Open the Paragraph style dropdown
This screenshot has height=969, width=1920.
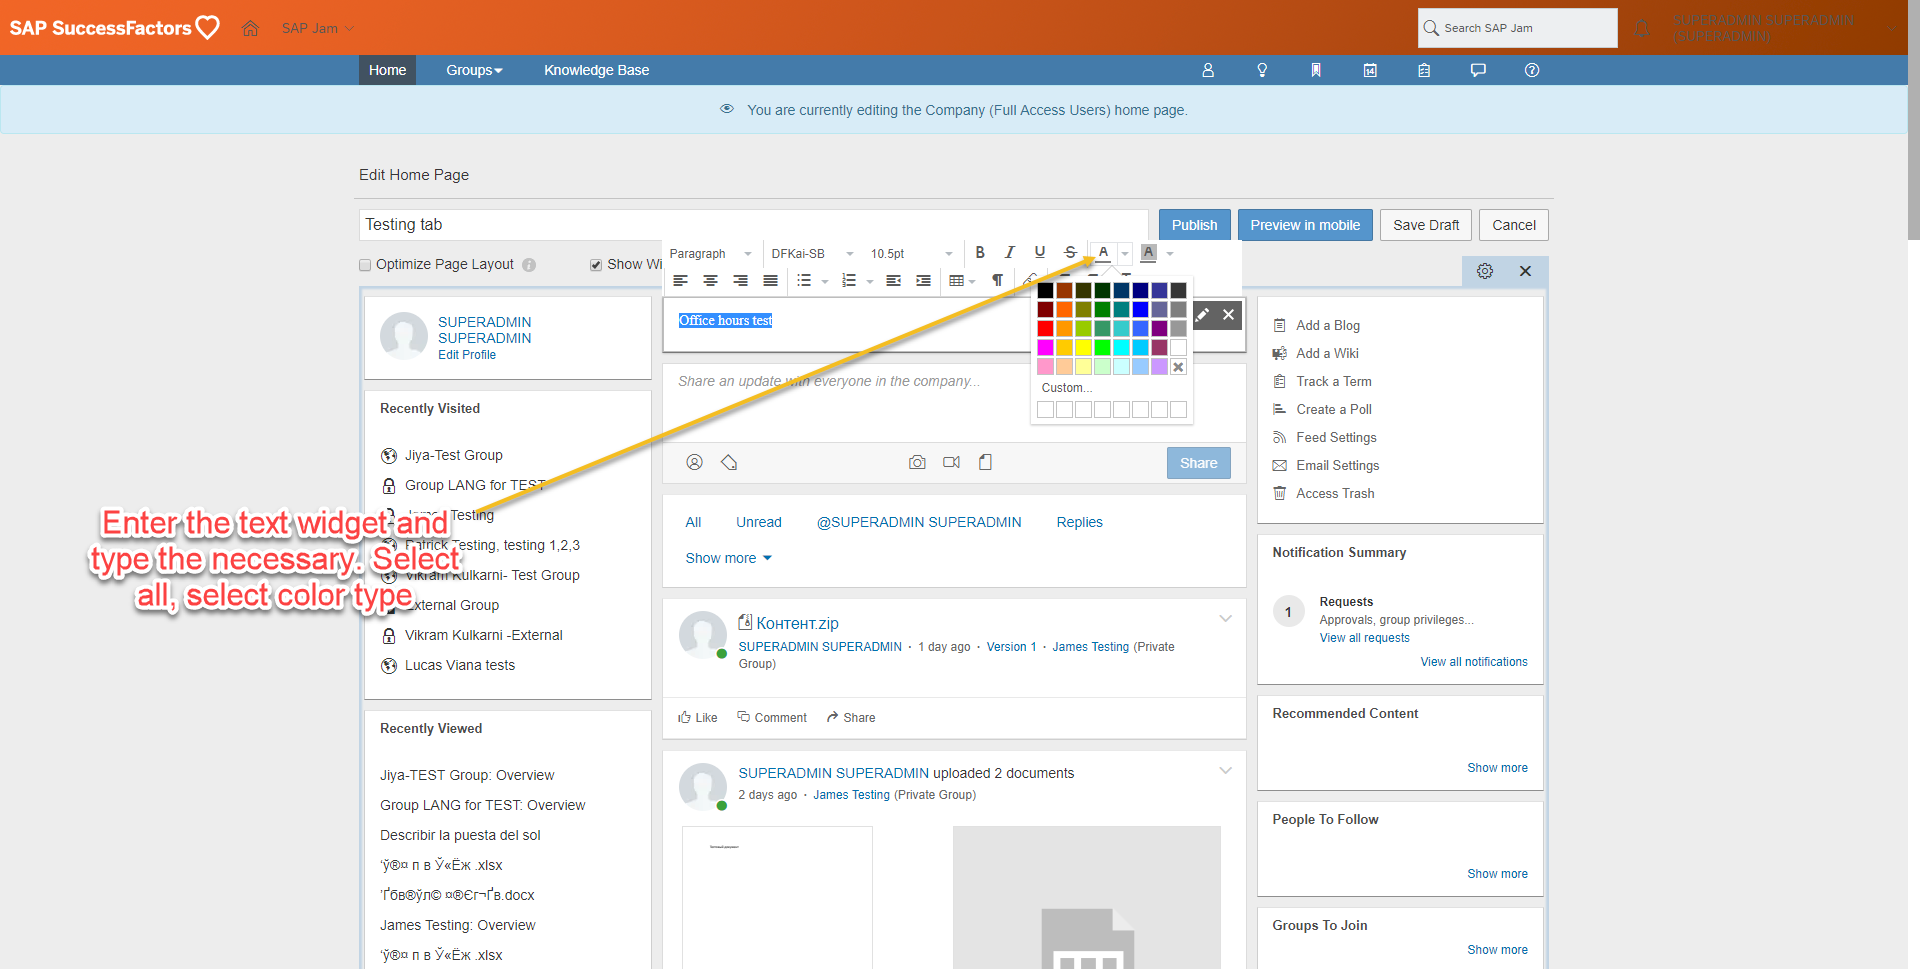pyautogui.click(x=711, y=254)
